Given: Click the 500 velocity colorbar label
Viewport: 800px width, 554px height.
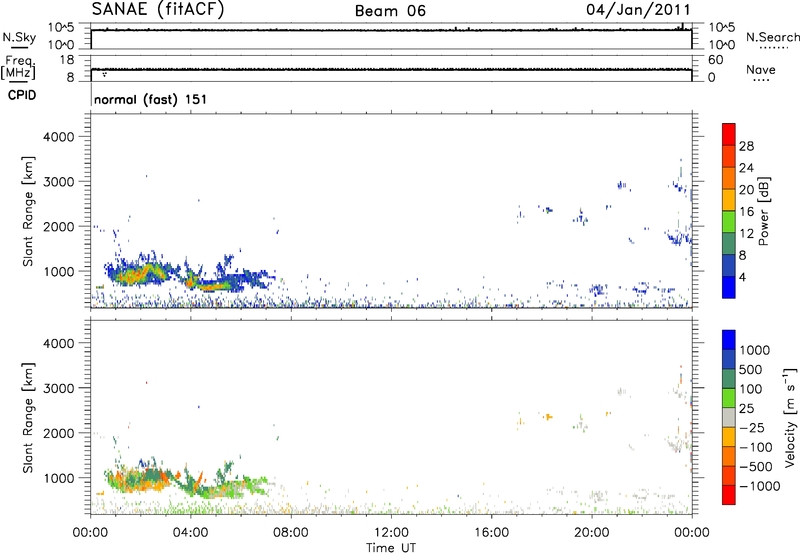Looking at the screenshot, I should click(x=752, y=370).
